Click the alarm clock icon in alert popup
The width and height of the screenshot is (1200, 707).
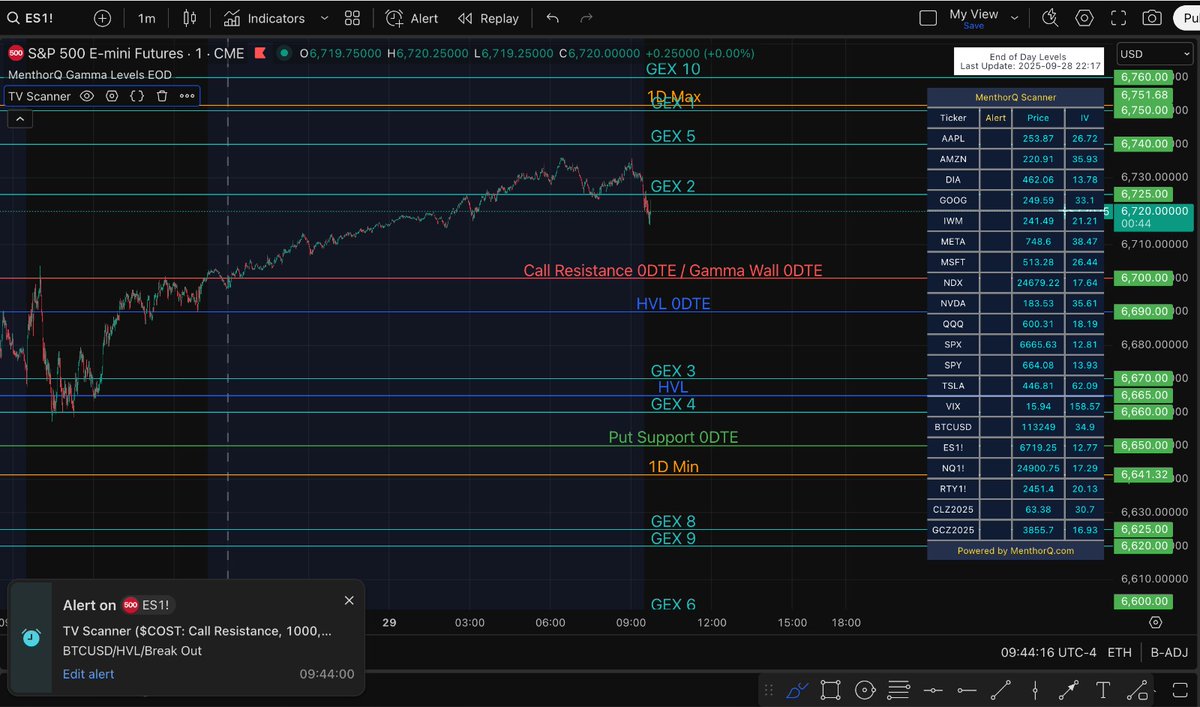pyautogui.click(x=31, y=638)
